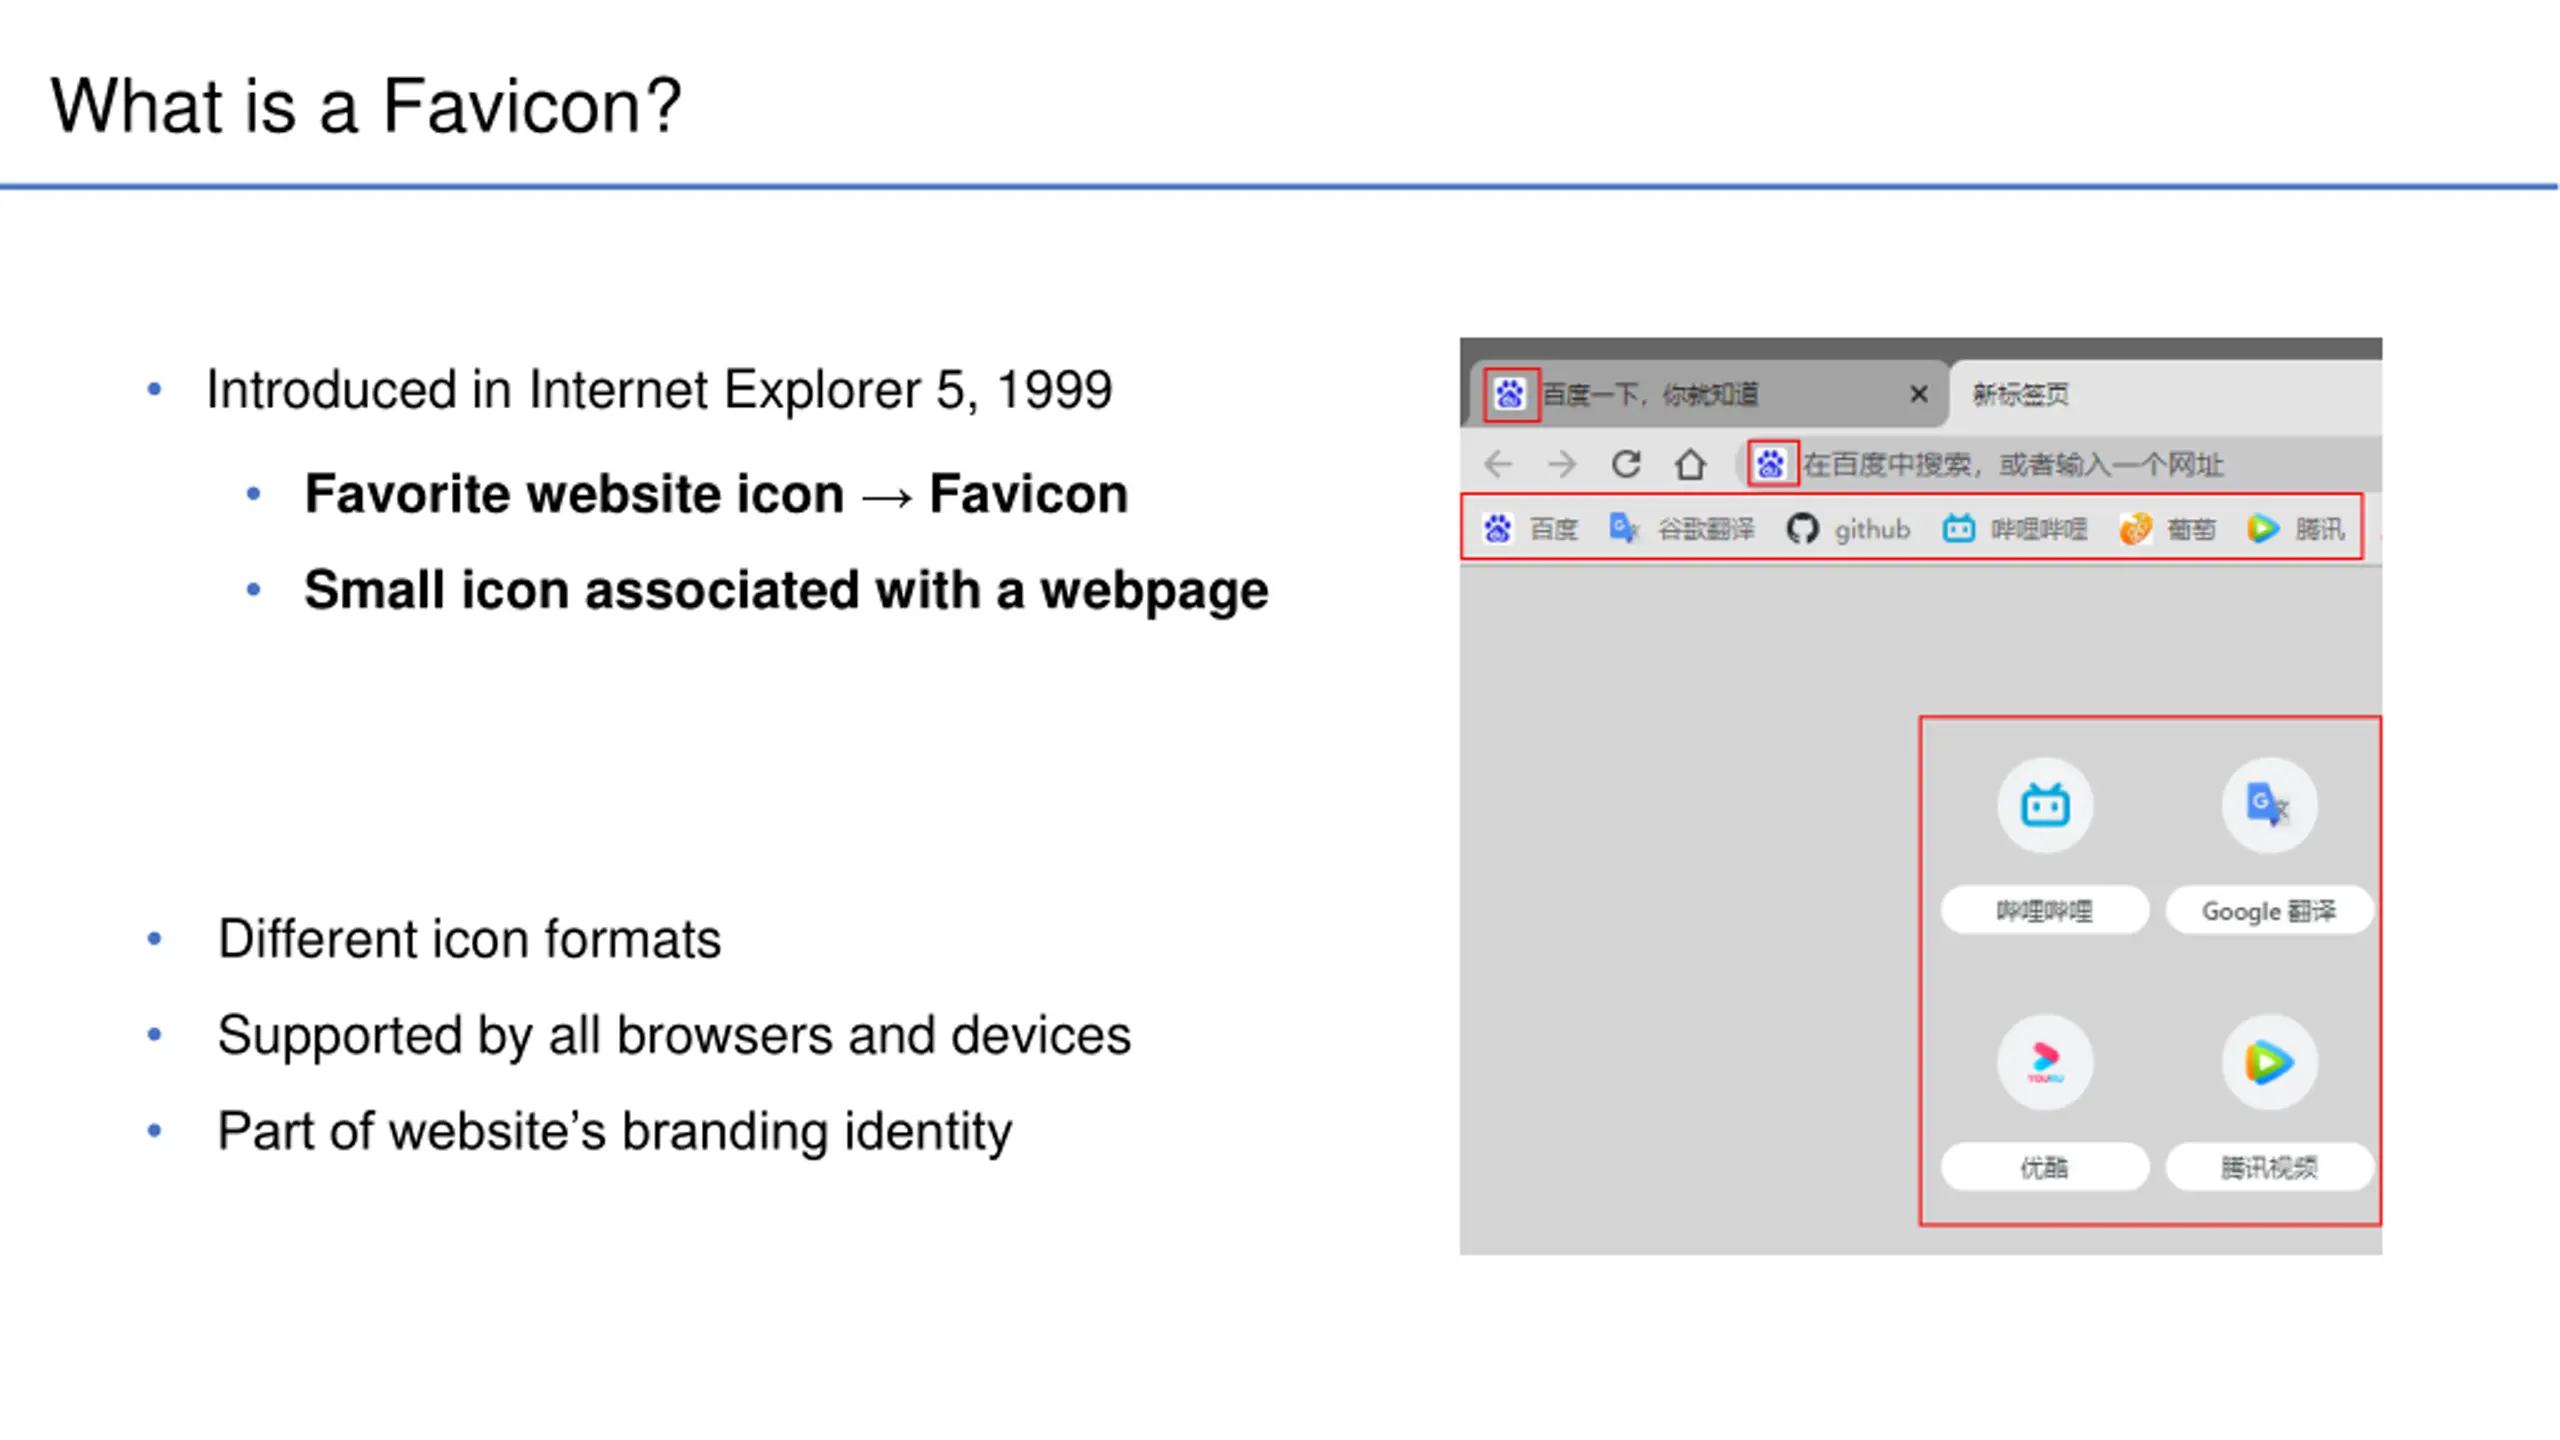The height and width of the screenshot is (1440, 2560).
Task: Open the Baidu paw bookmark icon
Action: [1497, 528]
